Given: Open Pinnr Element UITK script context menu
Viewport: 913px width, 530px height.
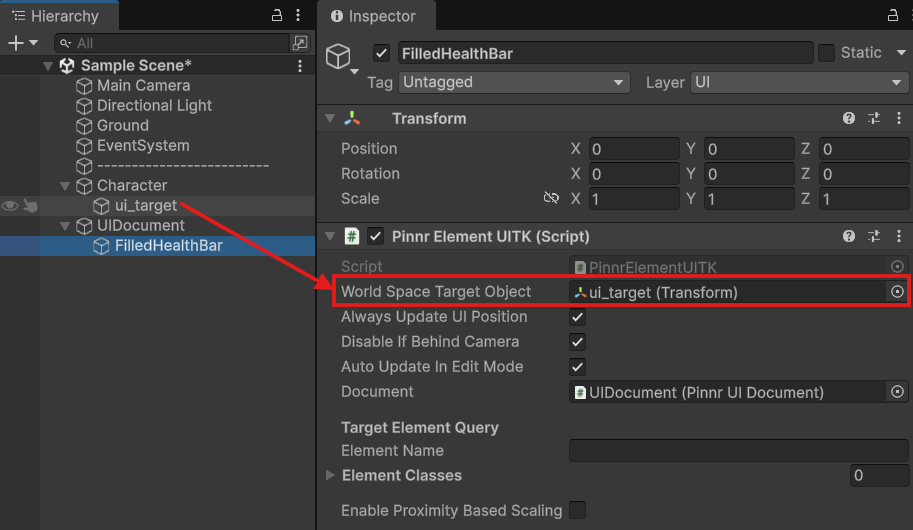Looking at the screenshot, I should (897, 237).
